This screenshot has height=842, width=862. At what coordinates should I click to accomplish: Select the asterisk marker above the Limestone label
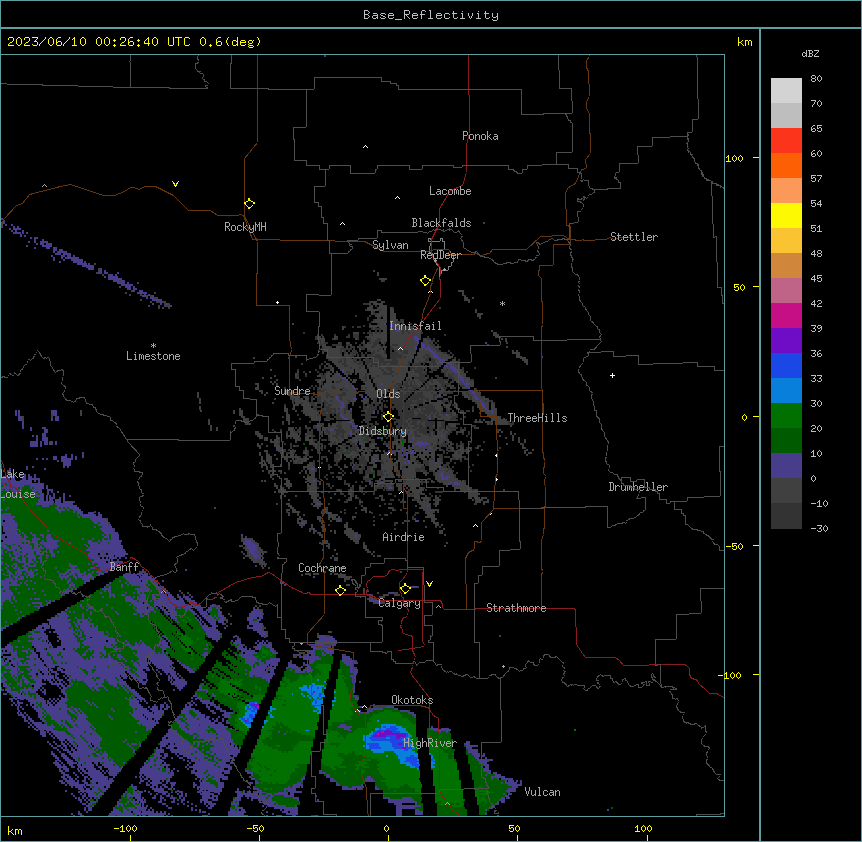pos(153,346)
